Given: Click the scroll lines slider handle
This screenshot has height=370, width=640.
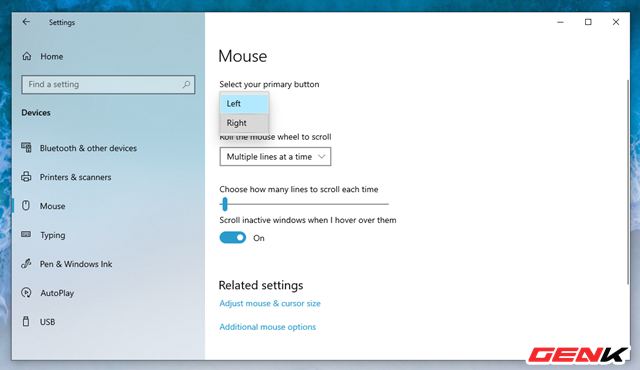Looking at the screenshot, I should tap(224, 204).
